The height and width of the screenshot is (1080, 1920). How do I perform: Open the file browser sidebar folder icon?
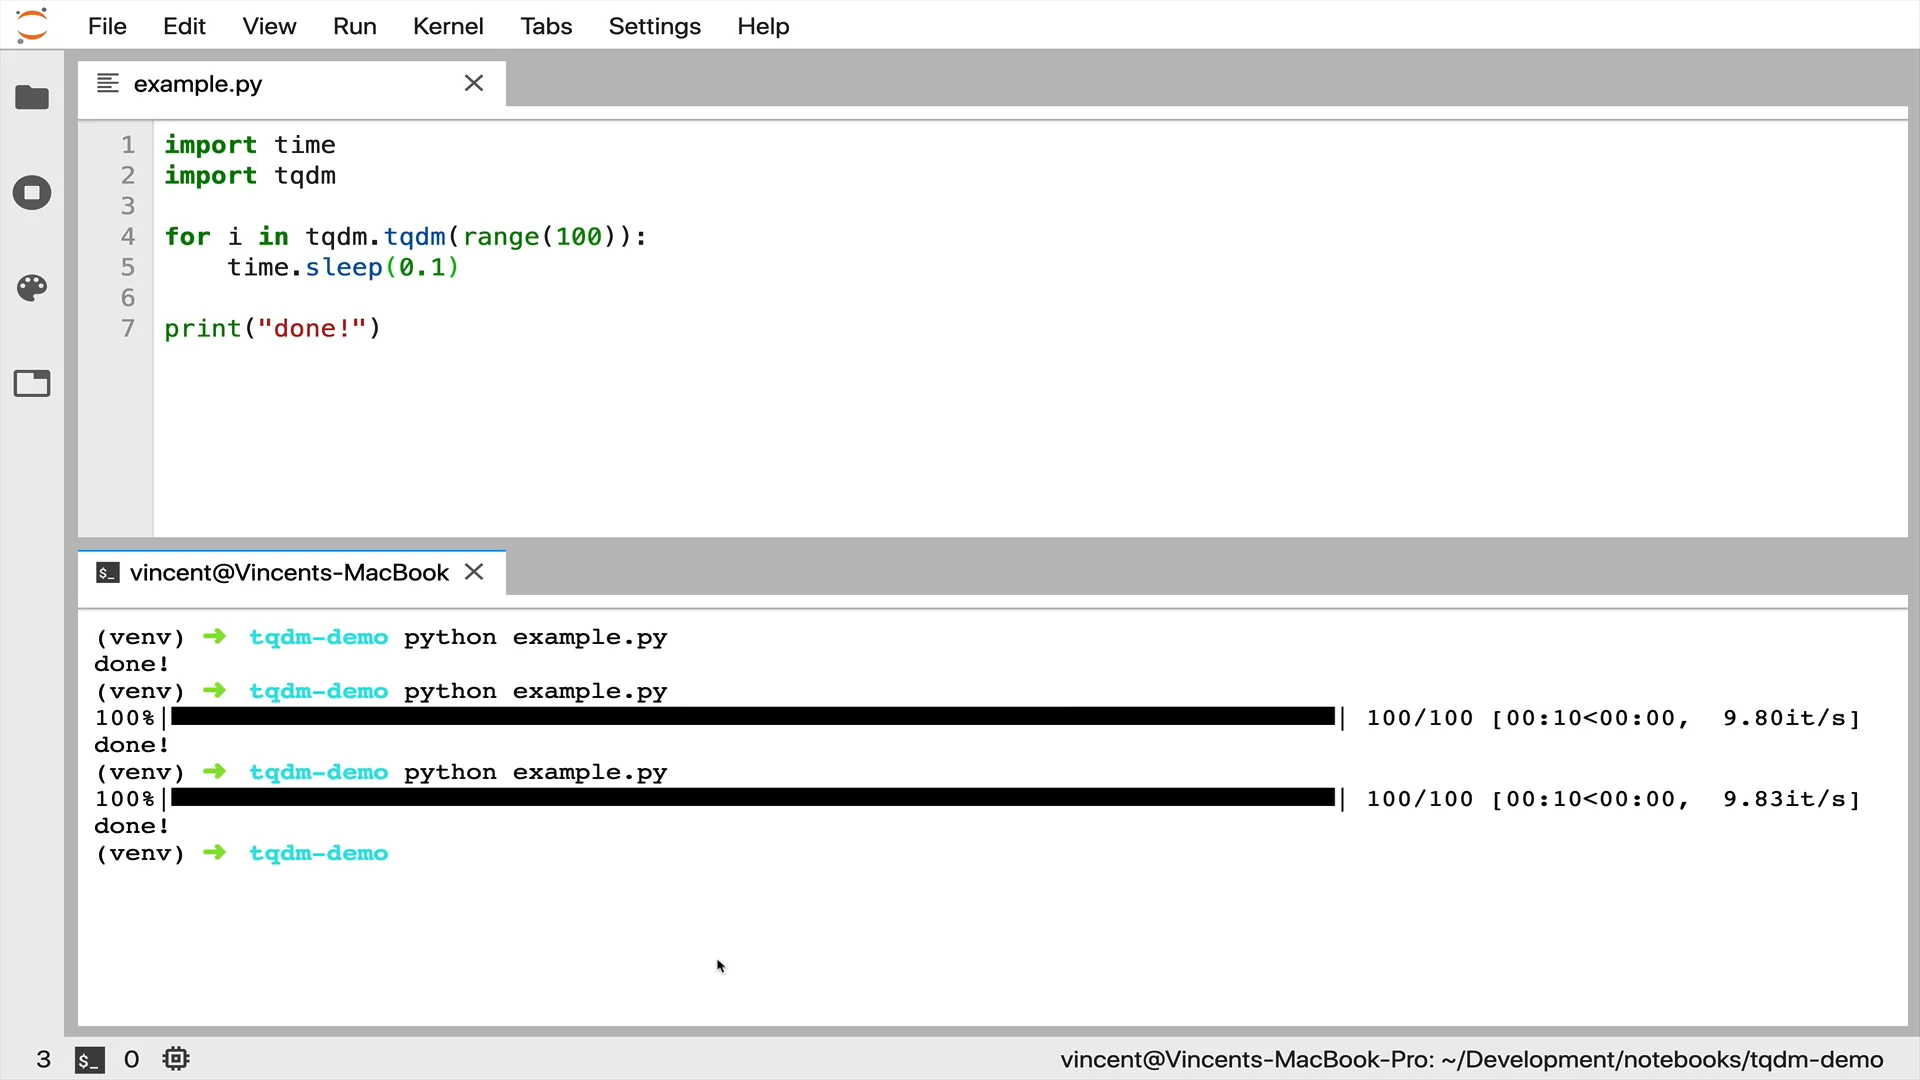pos(32,97)
